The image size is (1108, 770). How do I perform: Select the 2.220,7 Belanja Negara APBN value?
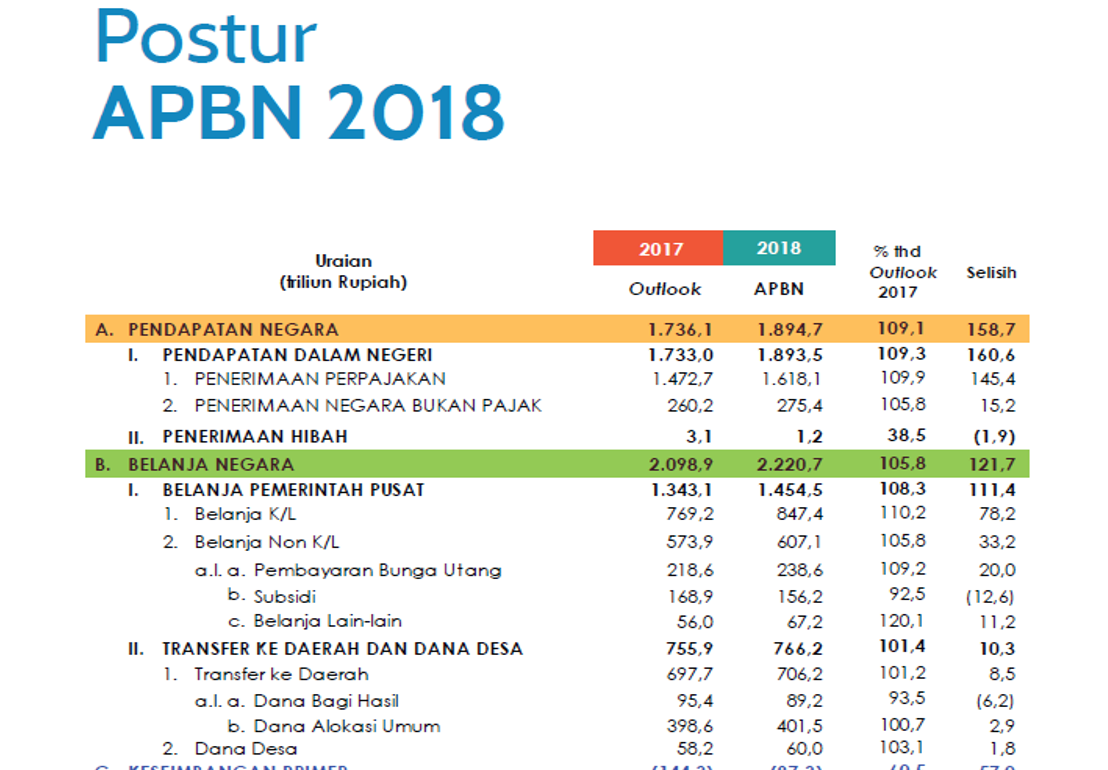[x=789, y=464]
